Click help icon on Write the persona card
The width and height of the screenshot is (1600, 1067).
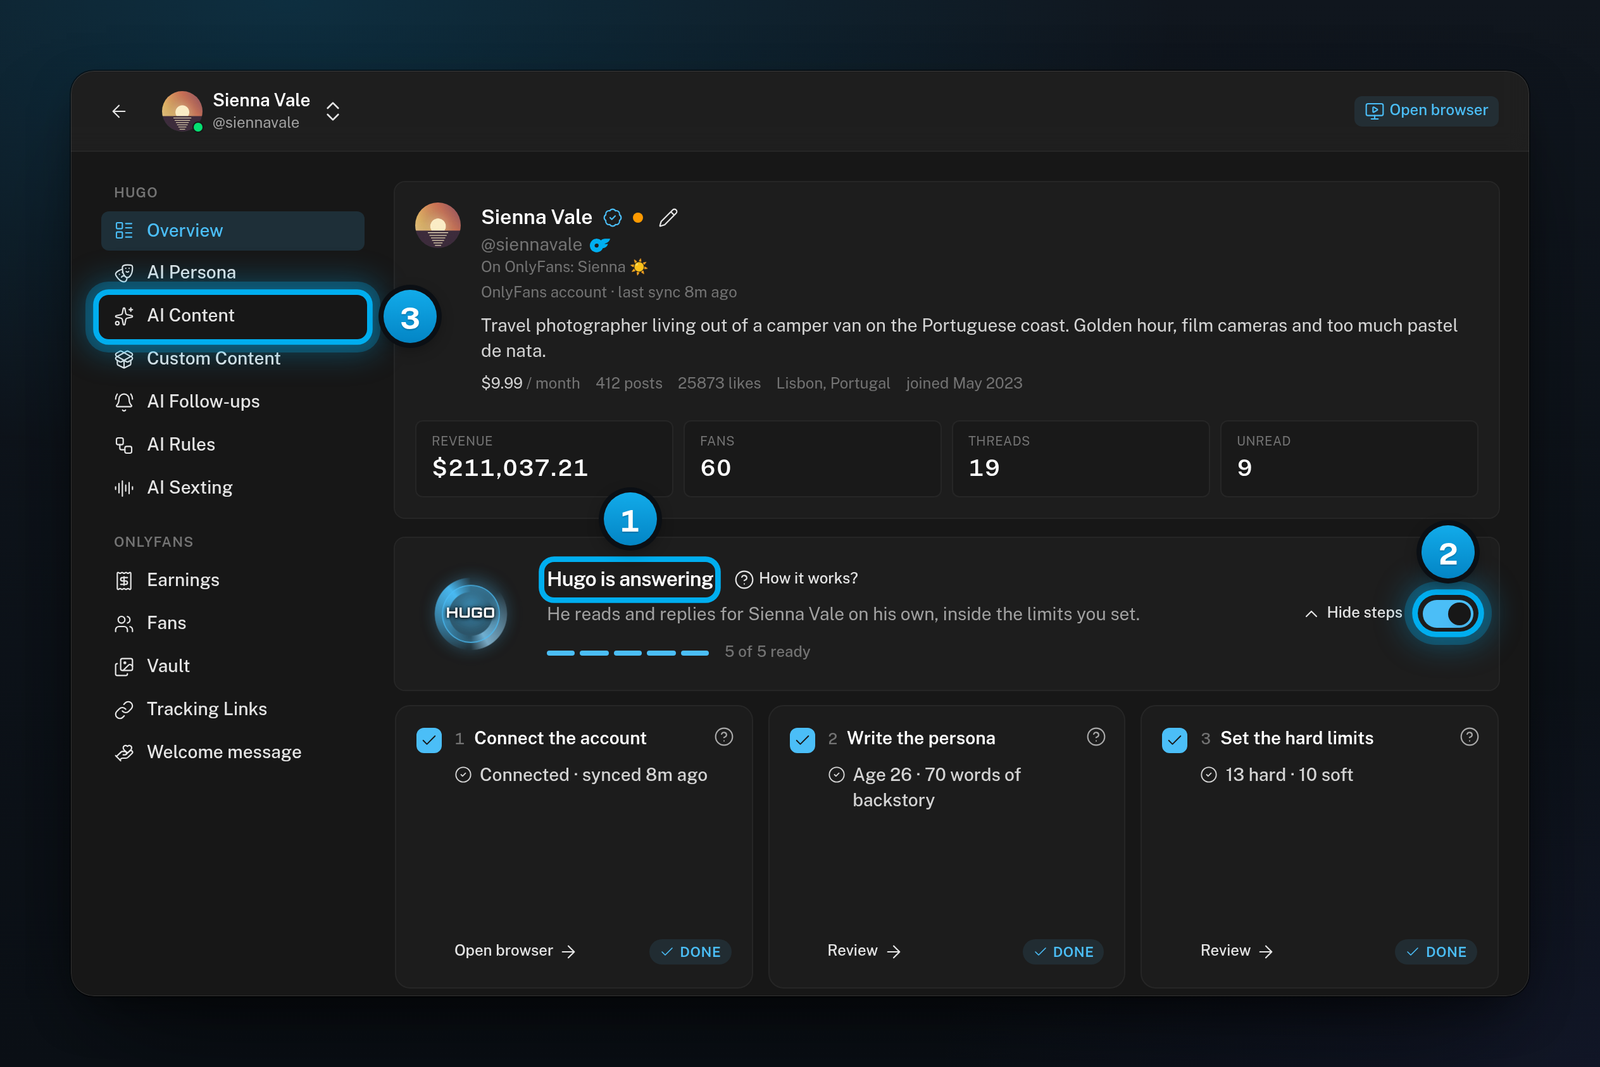[1096, 737]
